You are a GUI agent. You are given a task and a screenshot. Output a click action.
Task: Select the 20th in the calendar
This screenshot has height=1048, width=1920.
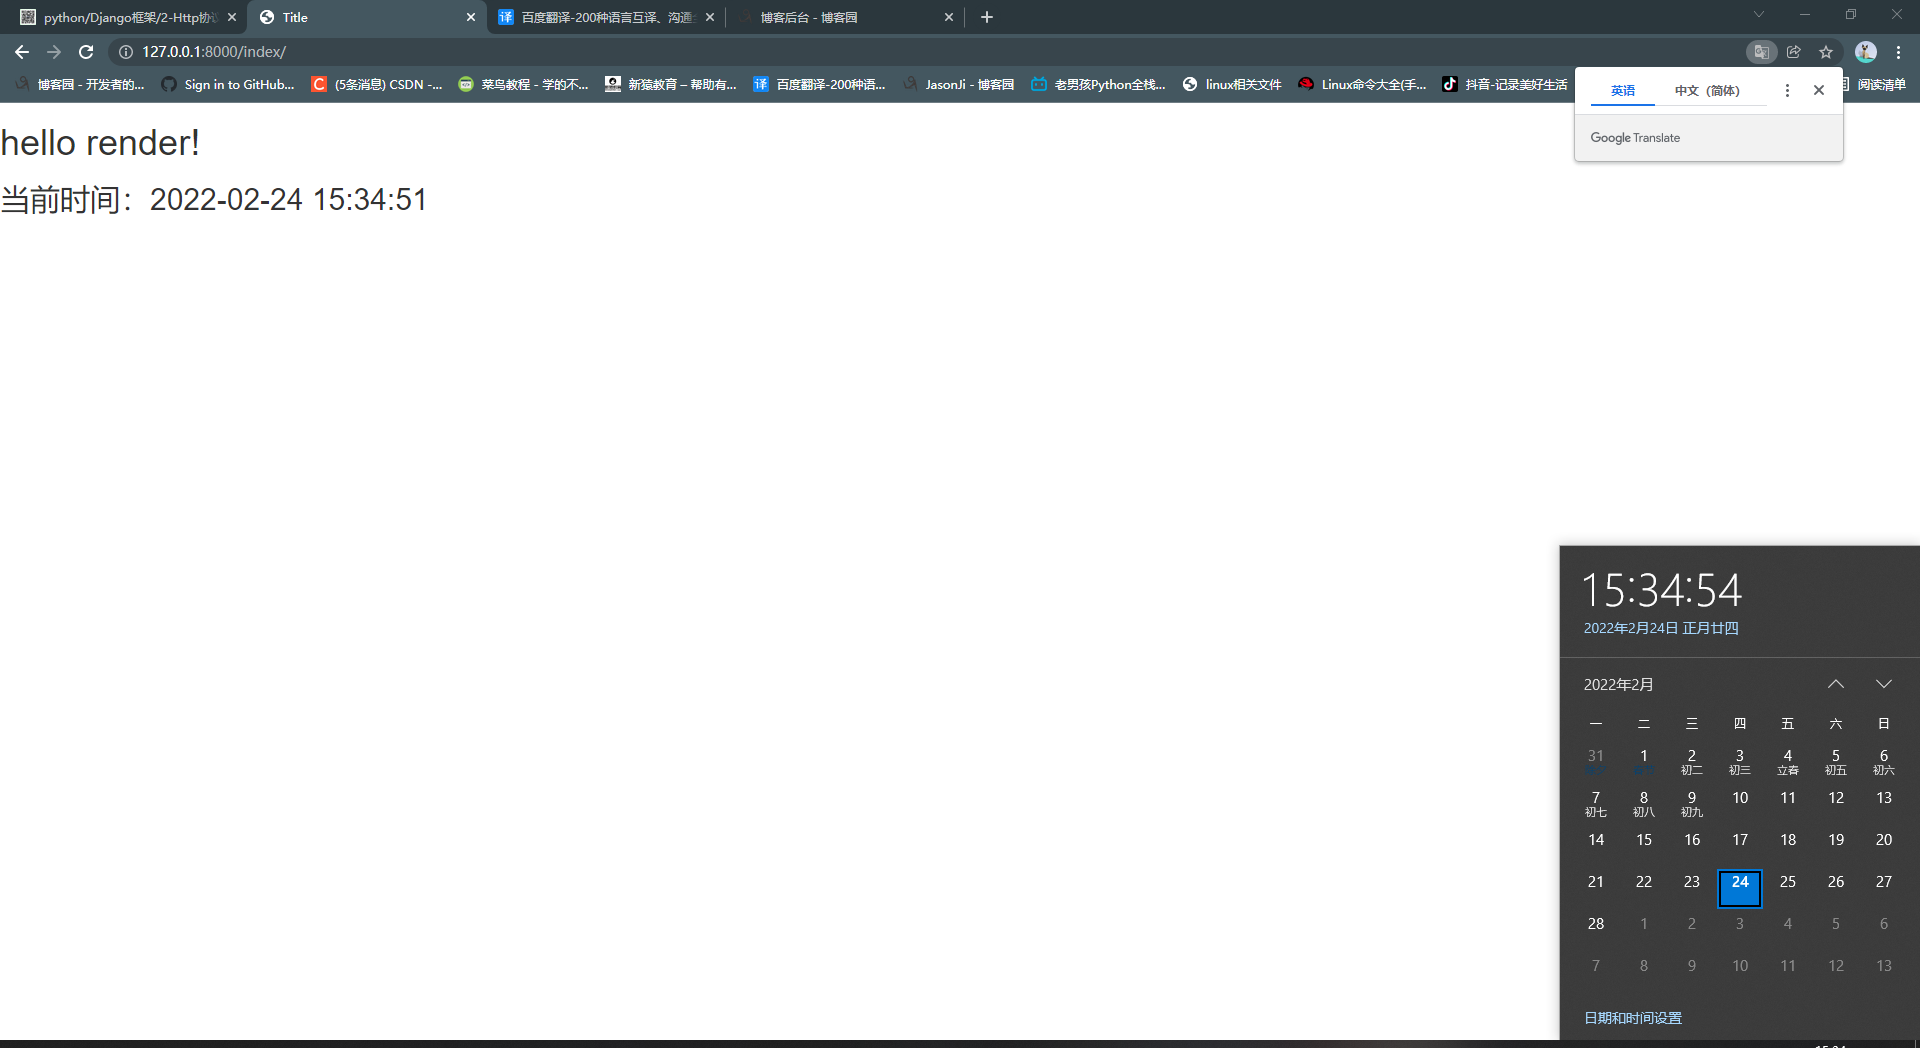[x=1884, y=840]
